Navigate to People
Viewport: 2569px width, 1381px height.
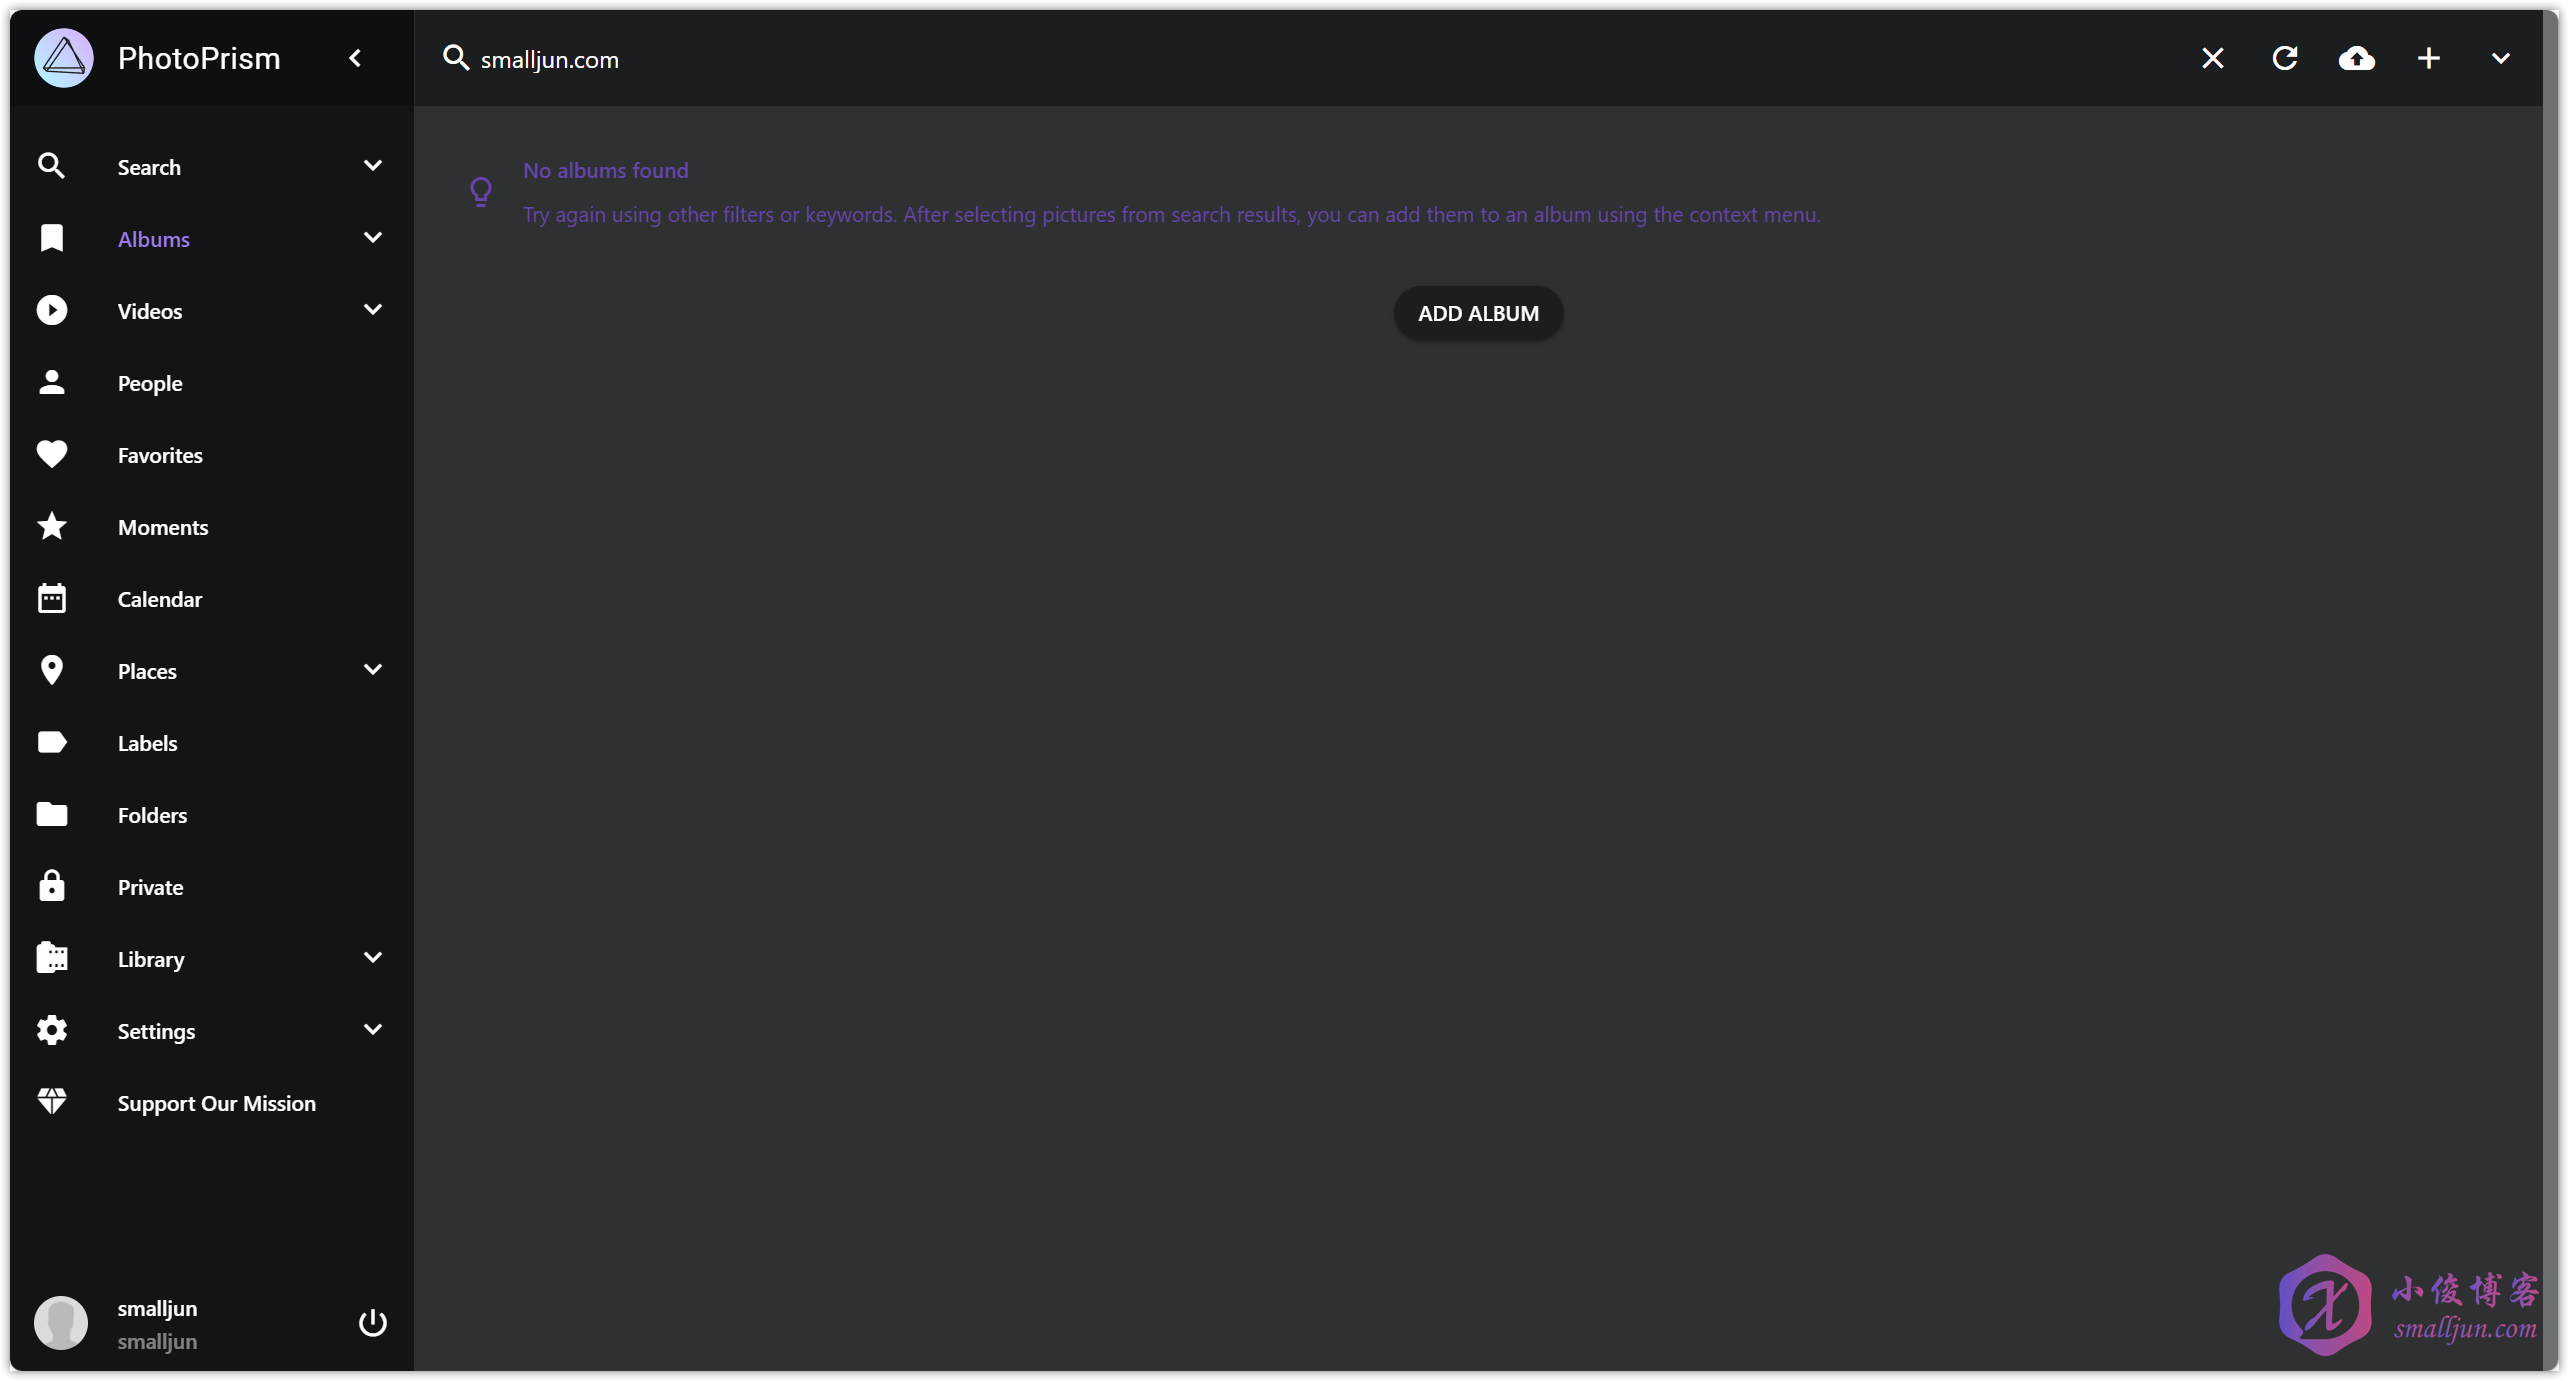149,383
